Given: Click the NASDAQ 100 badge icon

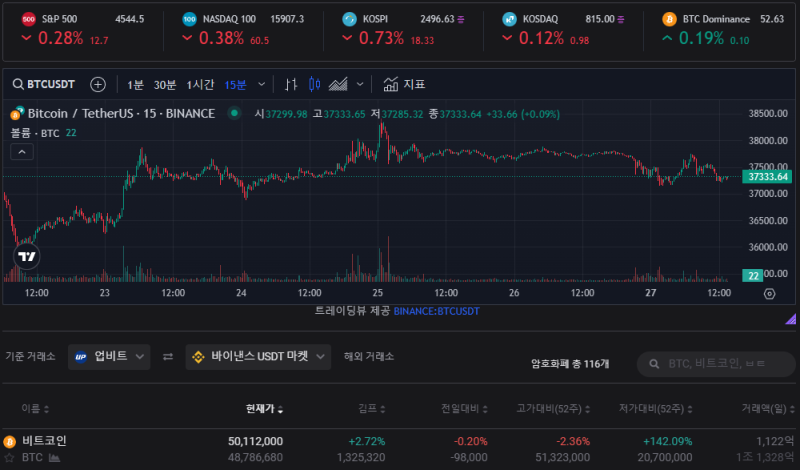Looking at the screenshot, I should click(x=189, y=19).
